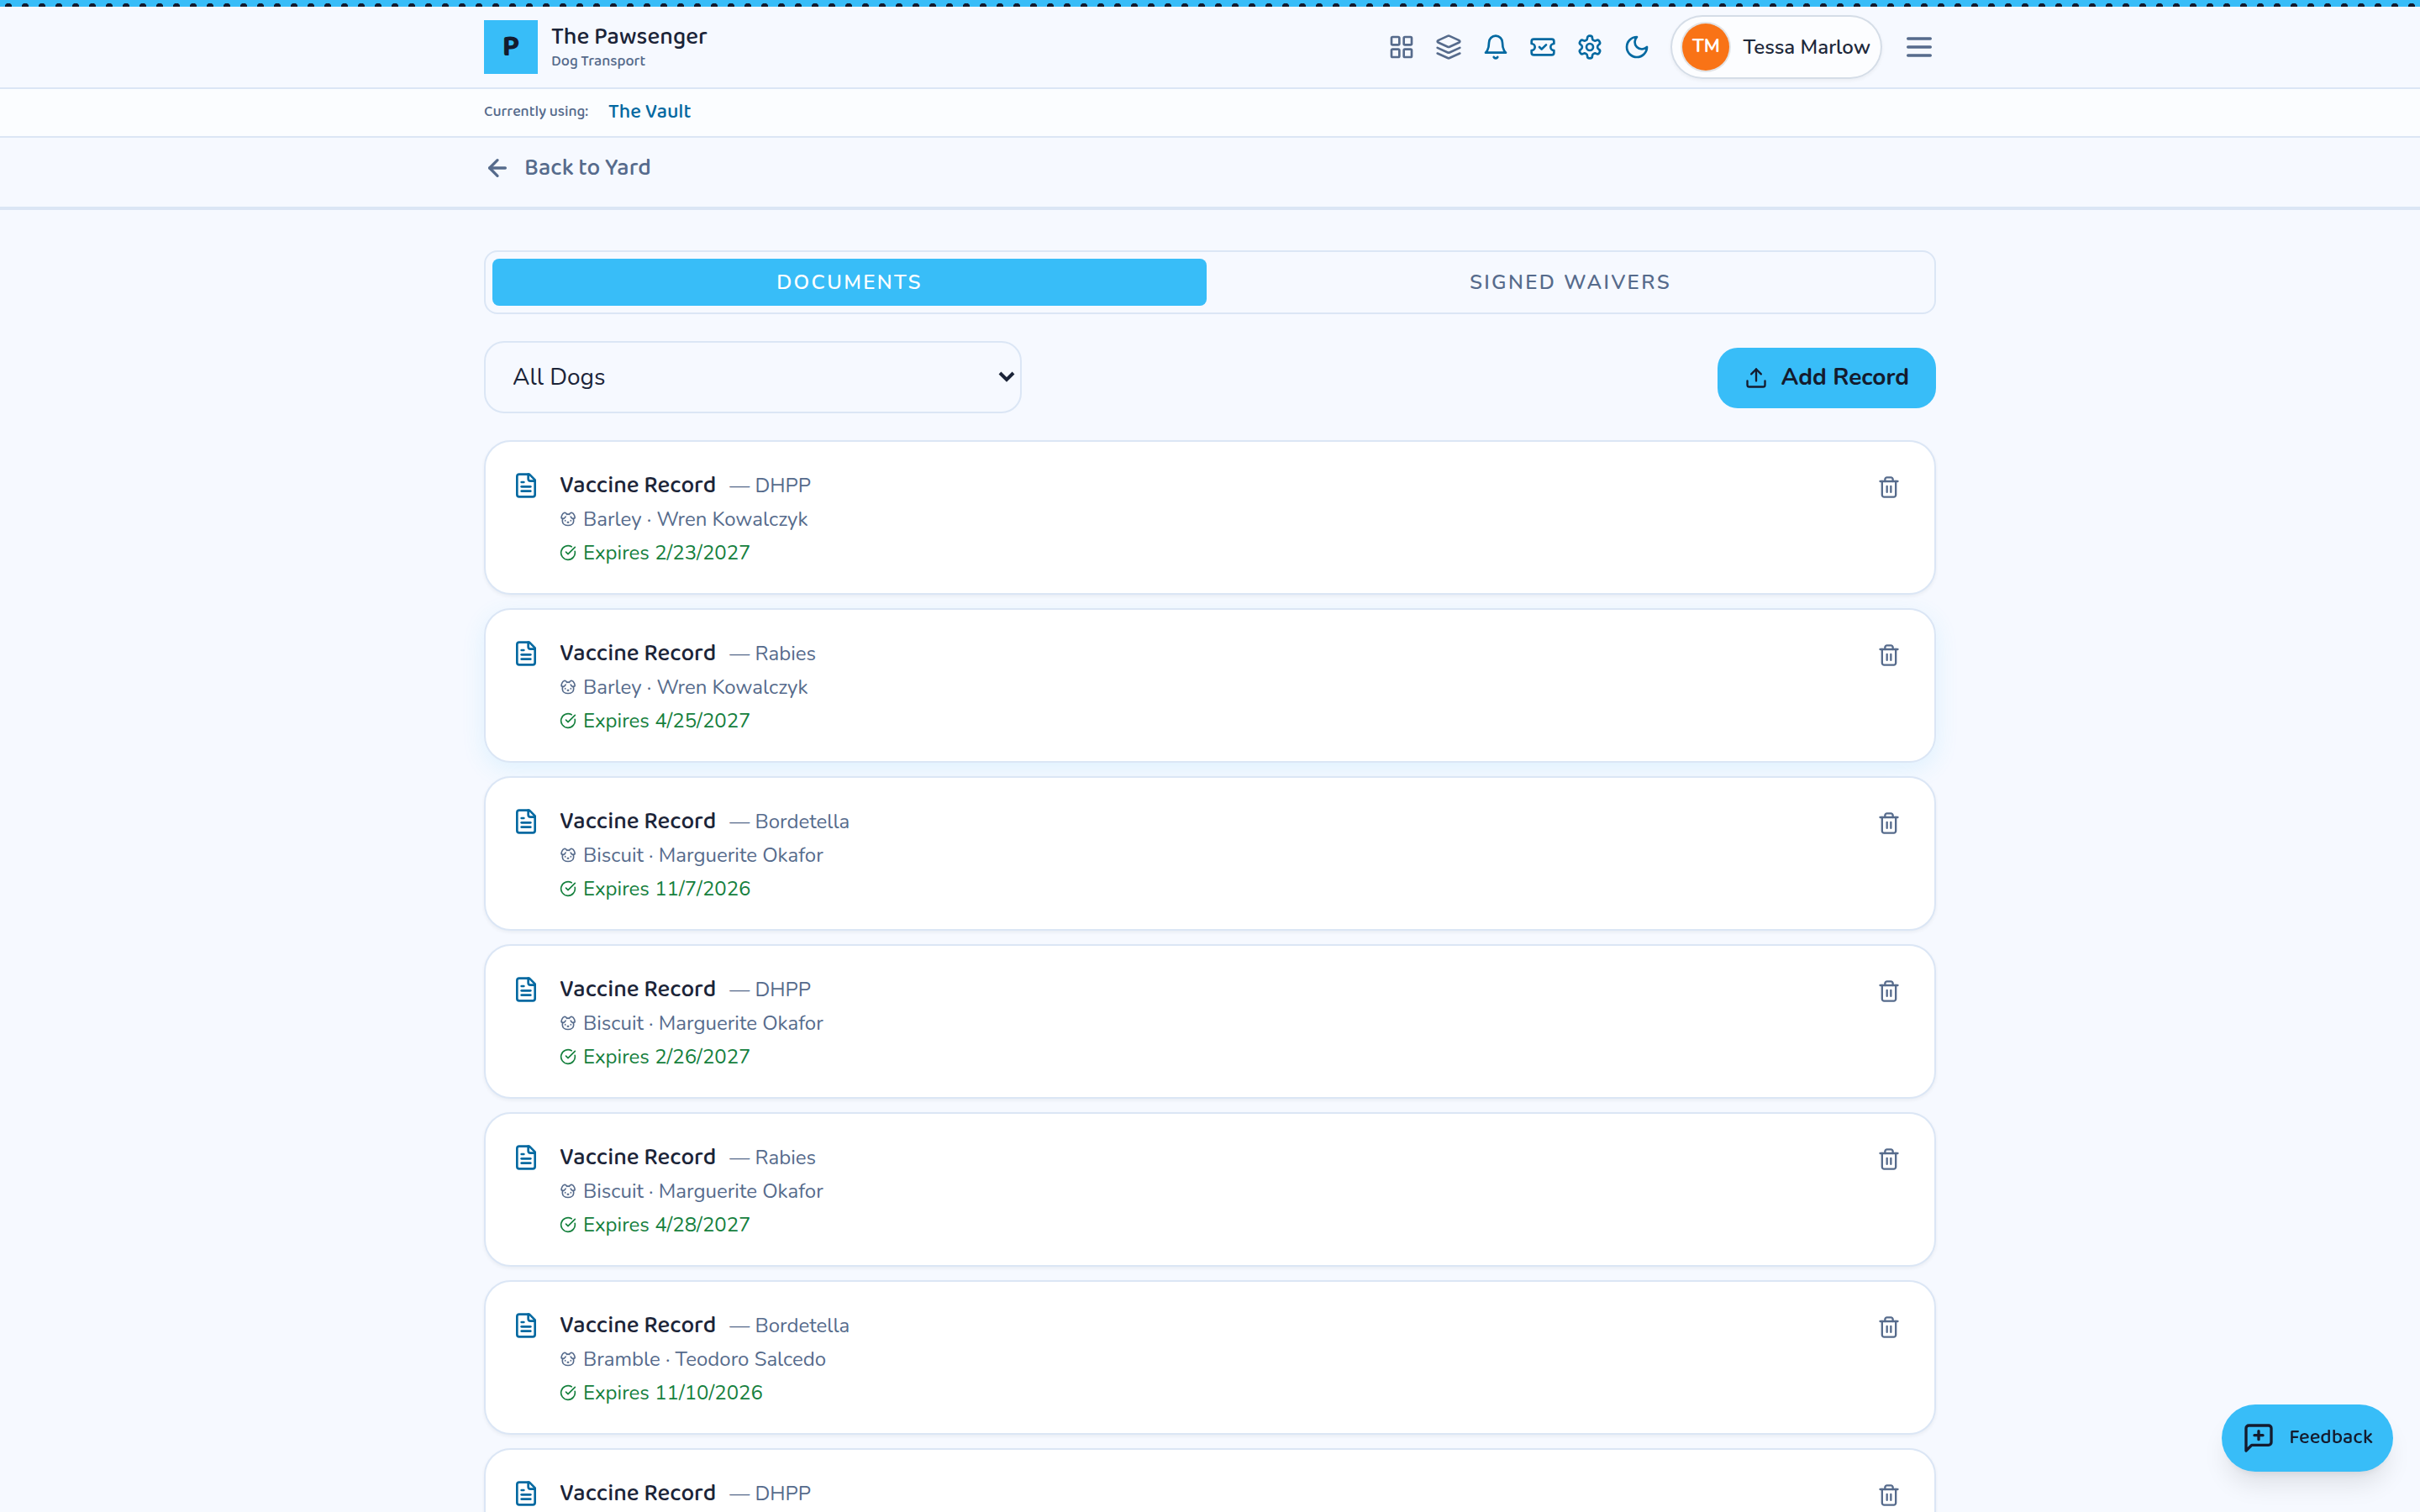This screenshot has width=2420, height=1512.
Task: Open Tessa Marlow profile menu
Action: coord(1776,47)
